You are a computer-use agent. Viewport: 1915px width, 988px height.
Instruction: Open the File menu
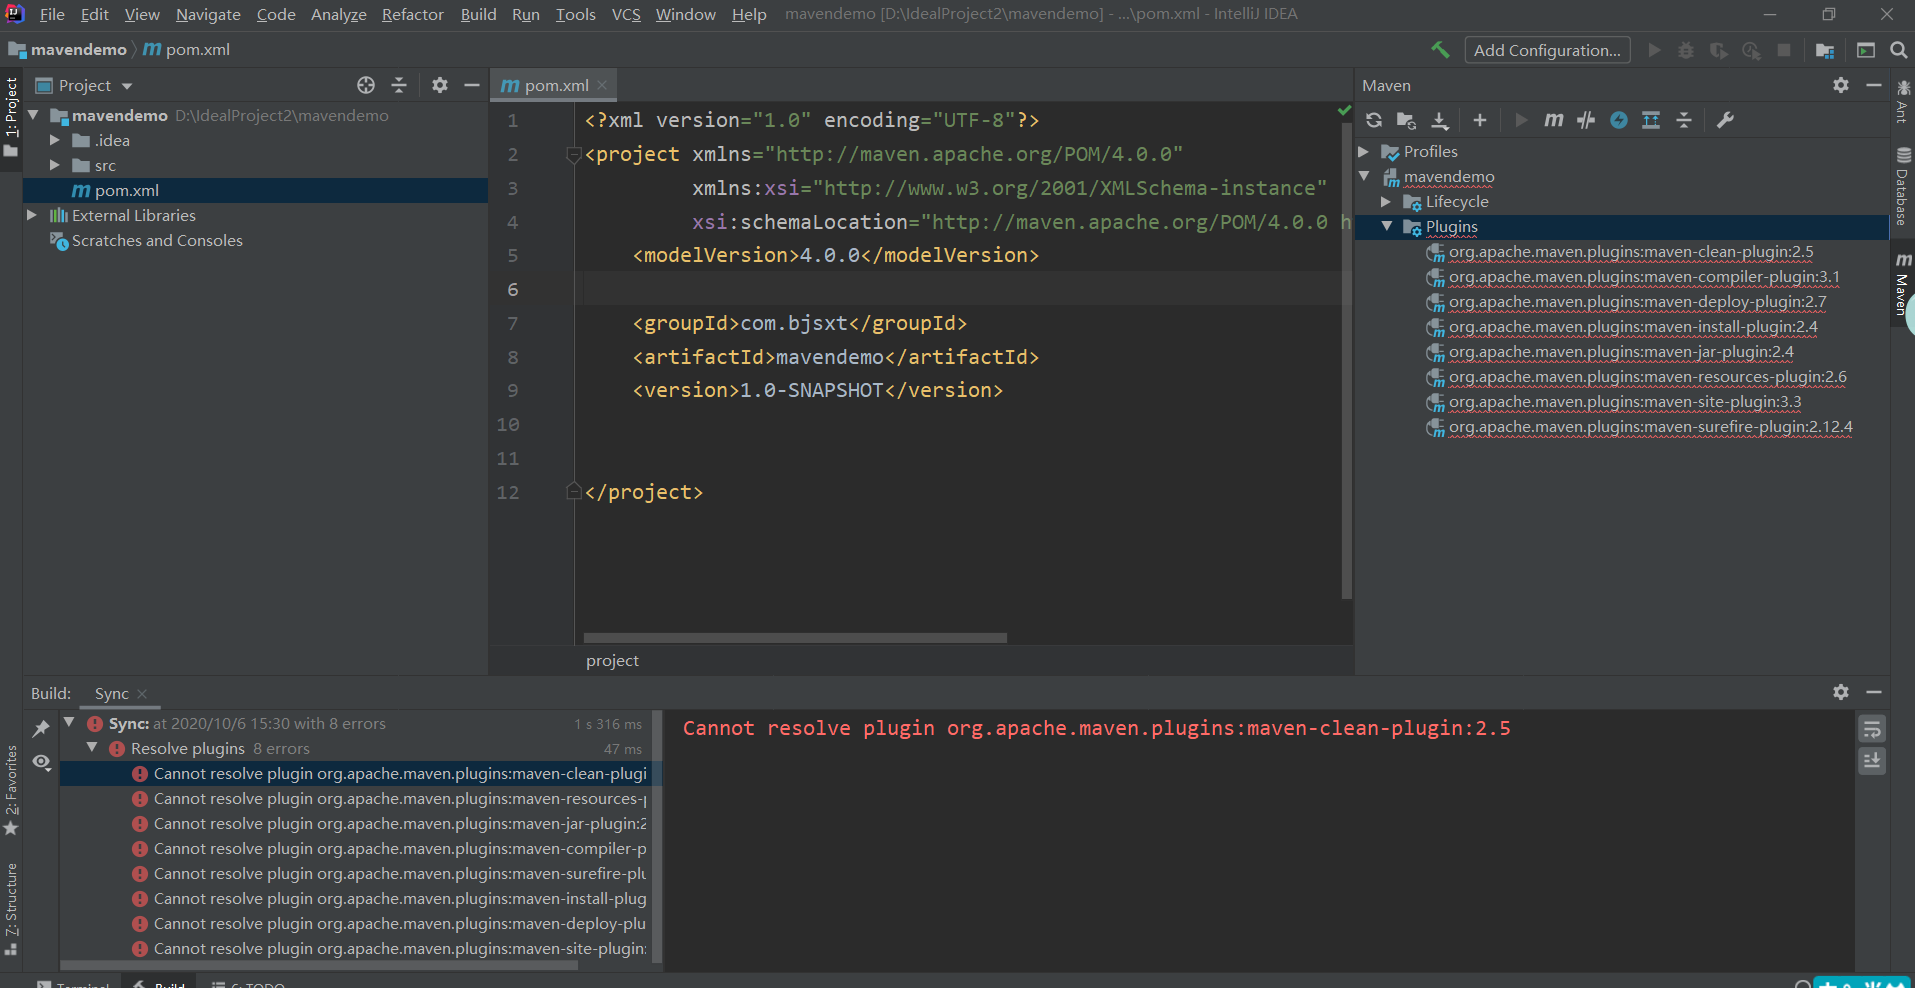(x=52, y=14)
